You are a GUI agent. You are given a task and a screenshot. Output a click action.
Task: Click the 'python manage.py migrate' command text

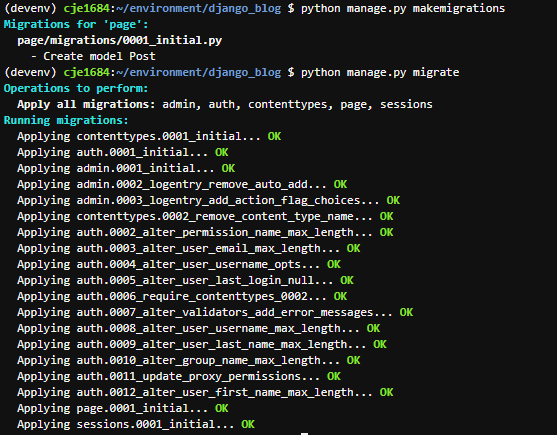tap(380, 72)
